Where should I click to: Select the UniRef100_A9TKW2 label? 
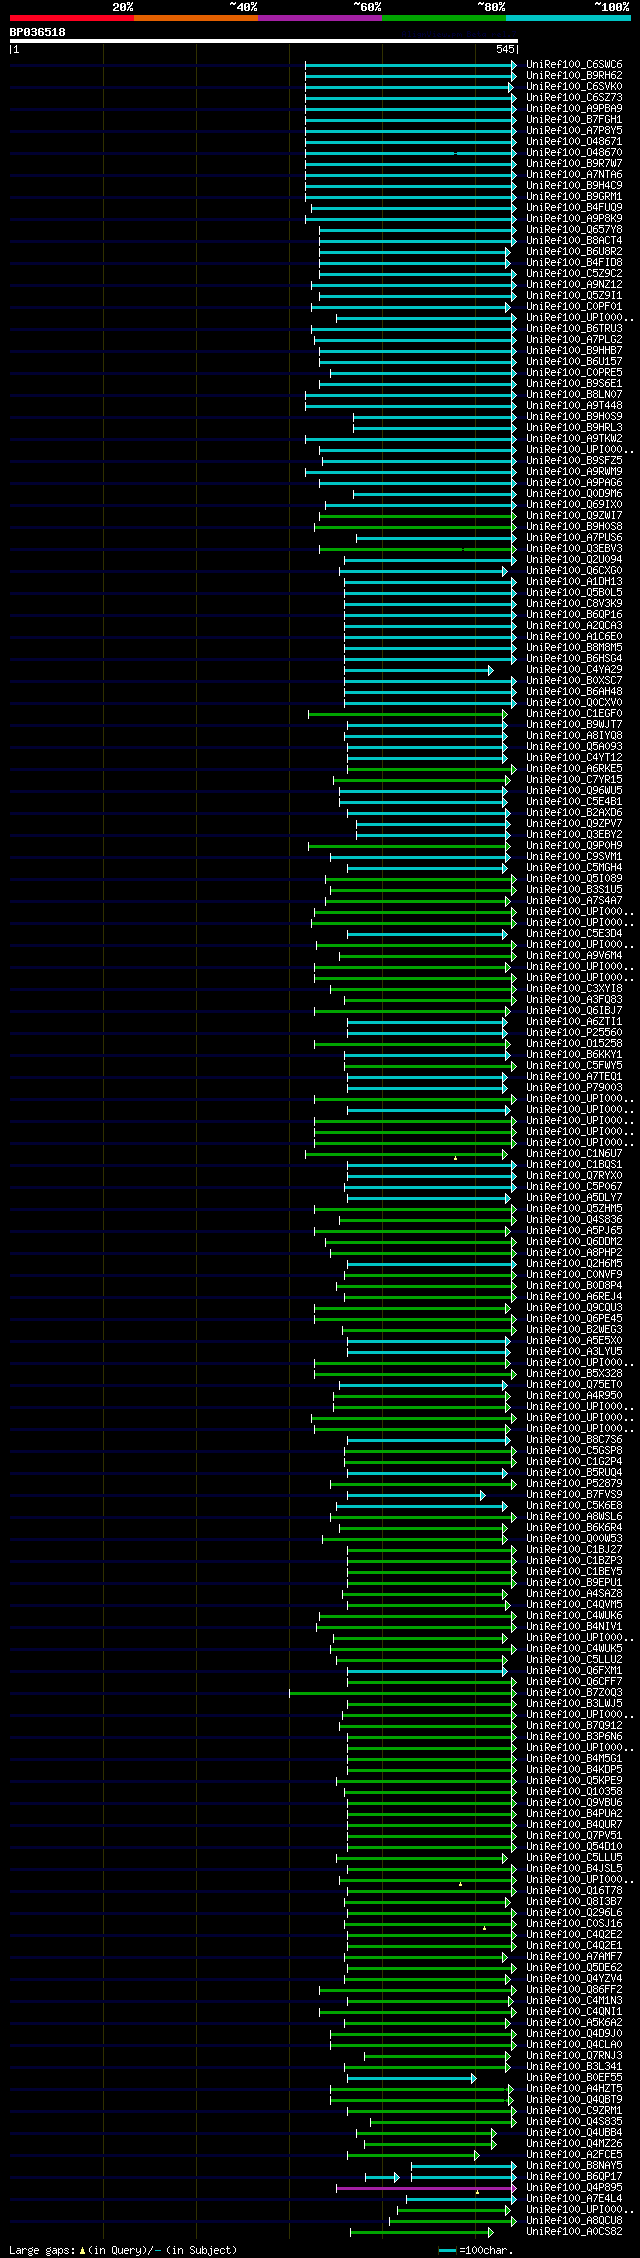tap(574, 439)
